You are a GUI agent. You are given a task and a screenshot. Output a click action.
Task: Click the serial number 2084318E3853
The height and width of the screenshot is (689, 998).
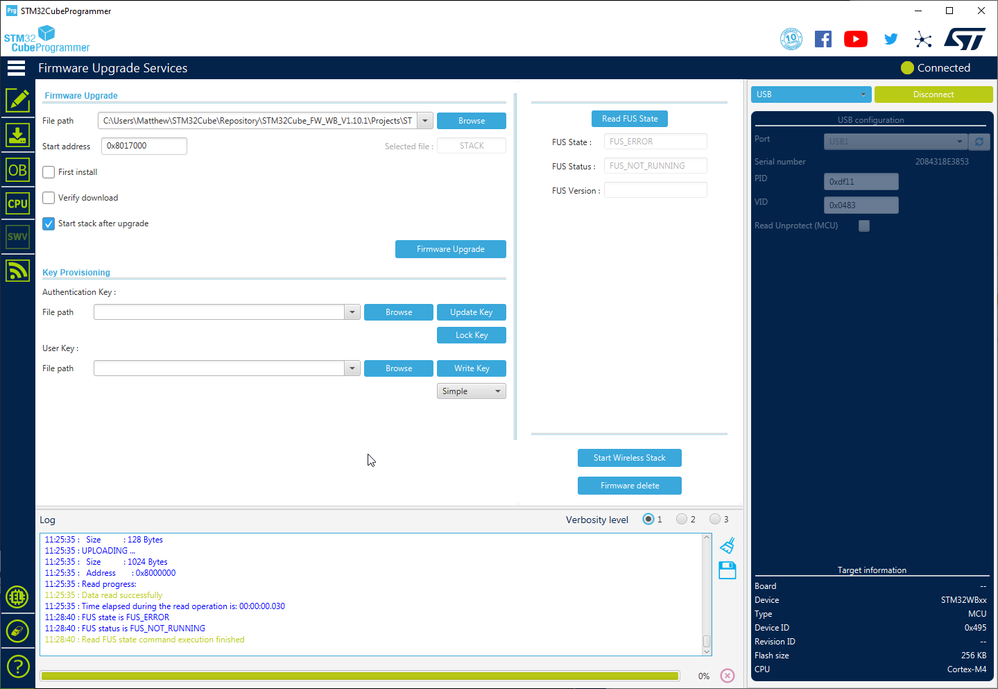pos(942,162)
